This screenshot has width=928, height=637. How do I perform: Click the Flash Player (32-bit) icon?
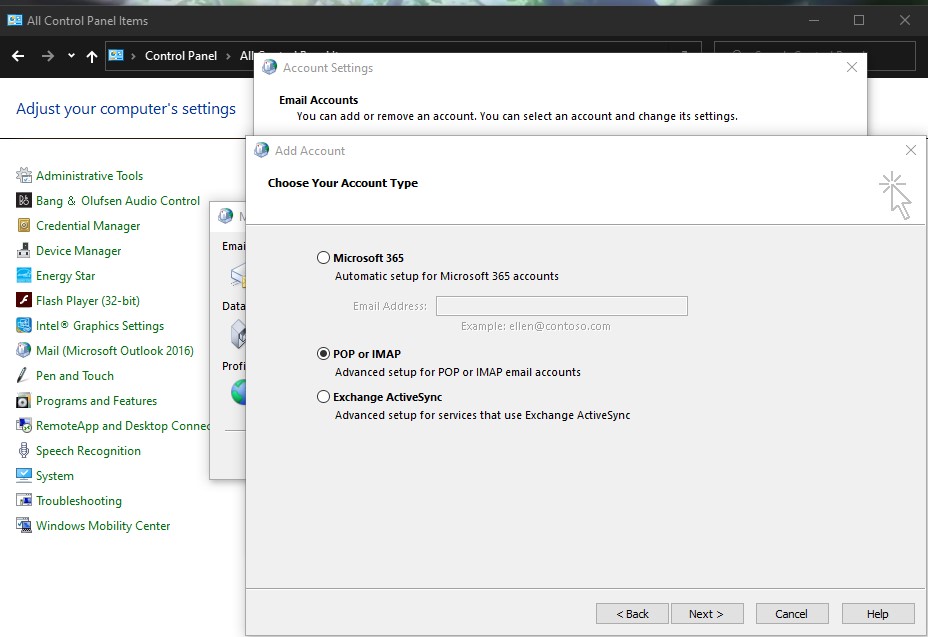[24, 300]
